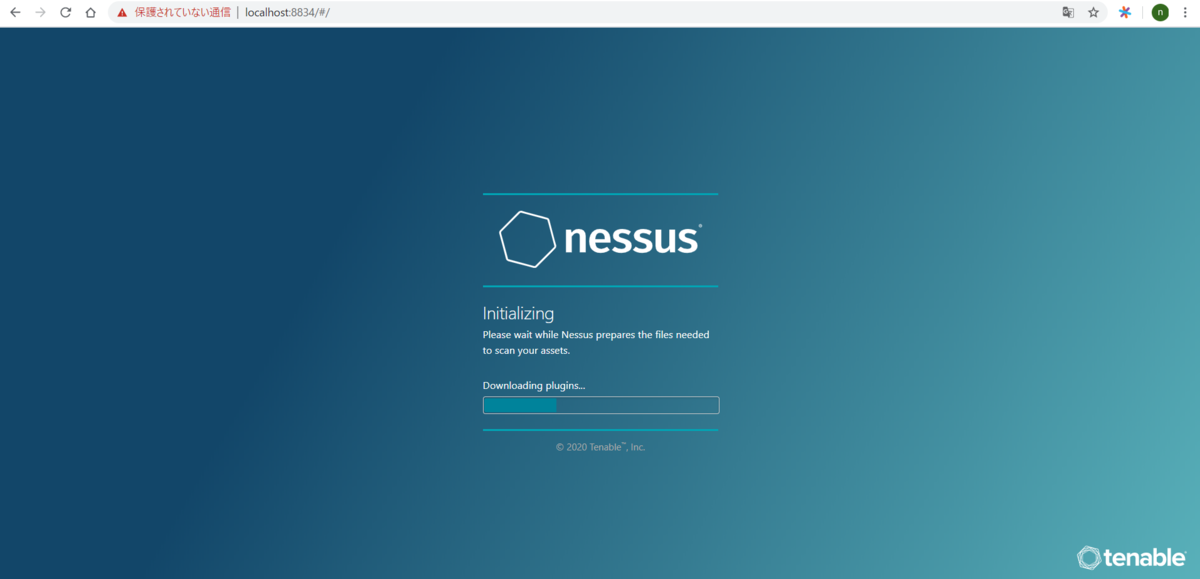This screenshot has width=1200, height=579.
Task: Bookmark this page with the star icon
Action: (1094, 13)
